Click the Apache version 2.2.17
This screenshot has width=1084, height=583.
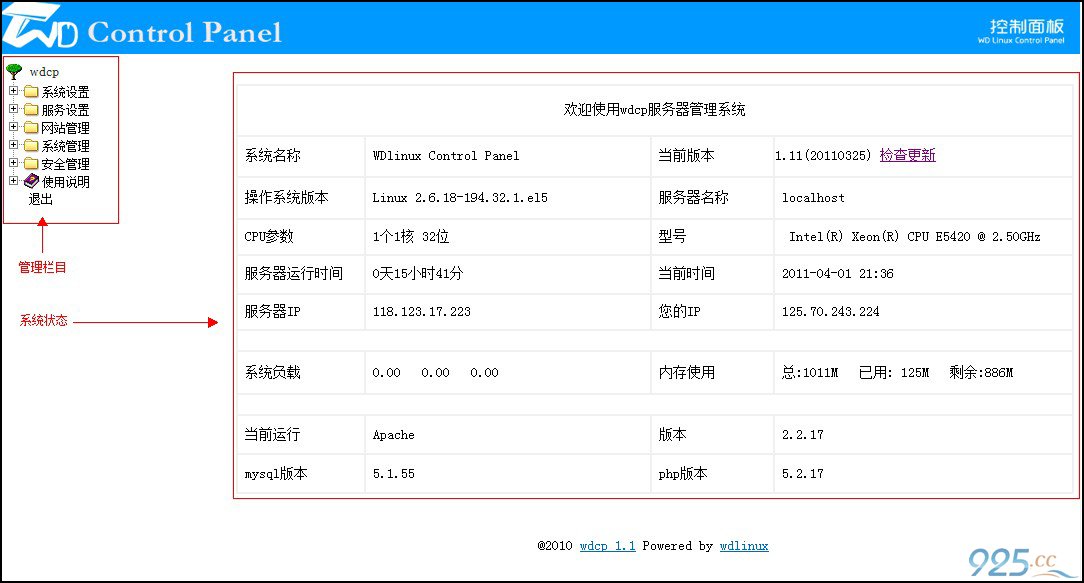click(803, 434)
